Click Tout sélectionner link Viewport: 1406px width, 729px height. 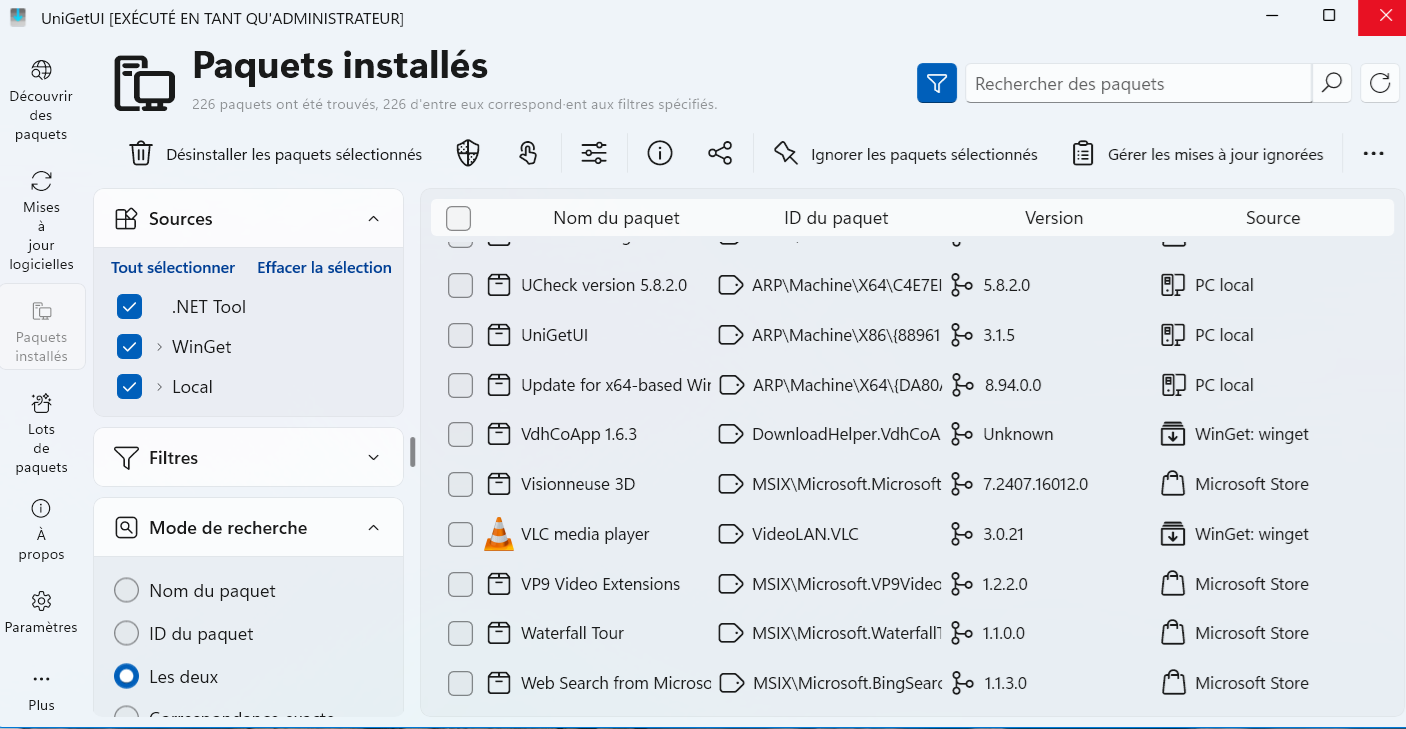[173, 267]
